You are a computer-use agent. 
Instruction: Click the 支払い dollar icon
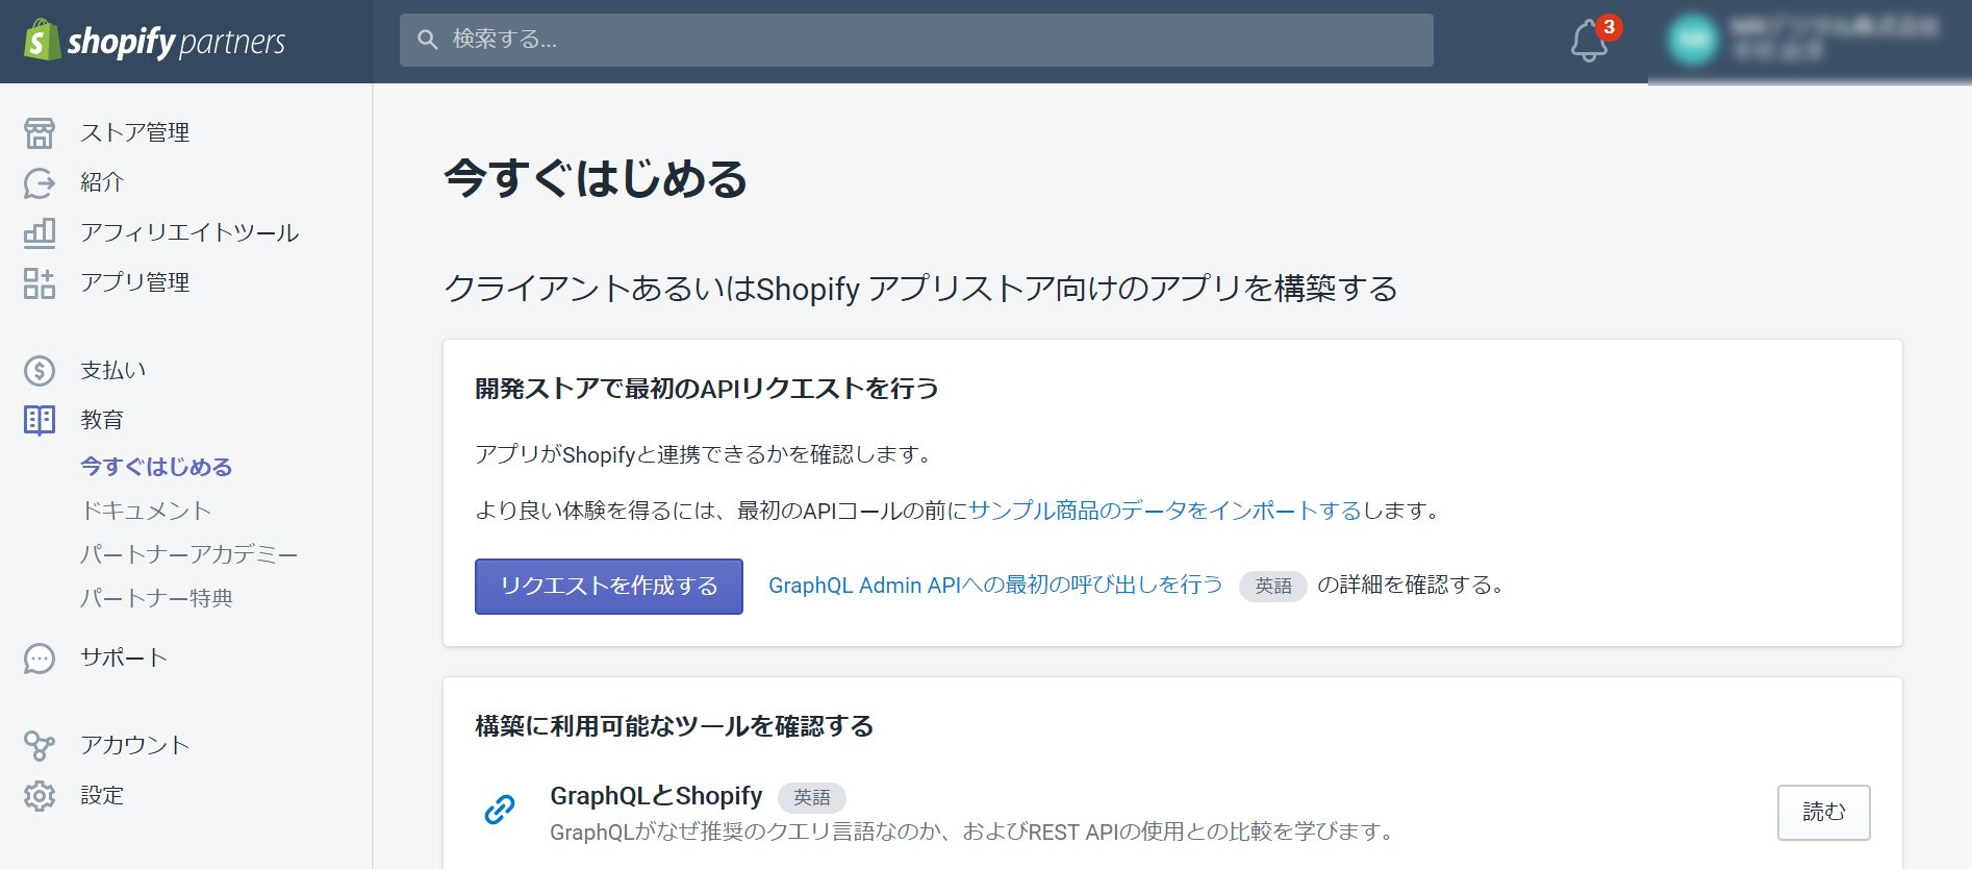pos(39,371)
